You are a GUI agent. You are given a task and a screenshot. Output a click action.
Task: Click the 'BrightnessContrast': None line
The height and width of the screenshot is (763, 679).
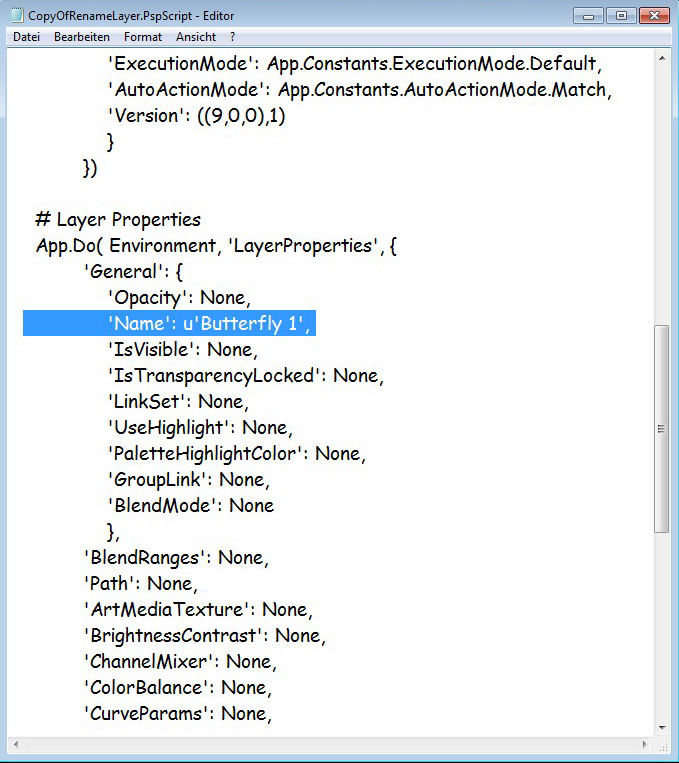(x=204, y=636)
